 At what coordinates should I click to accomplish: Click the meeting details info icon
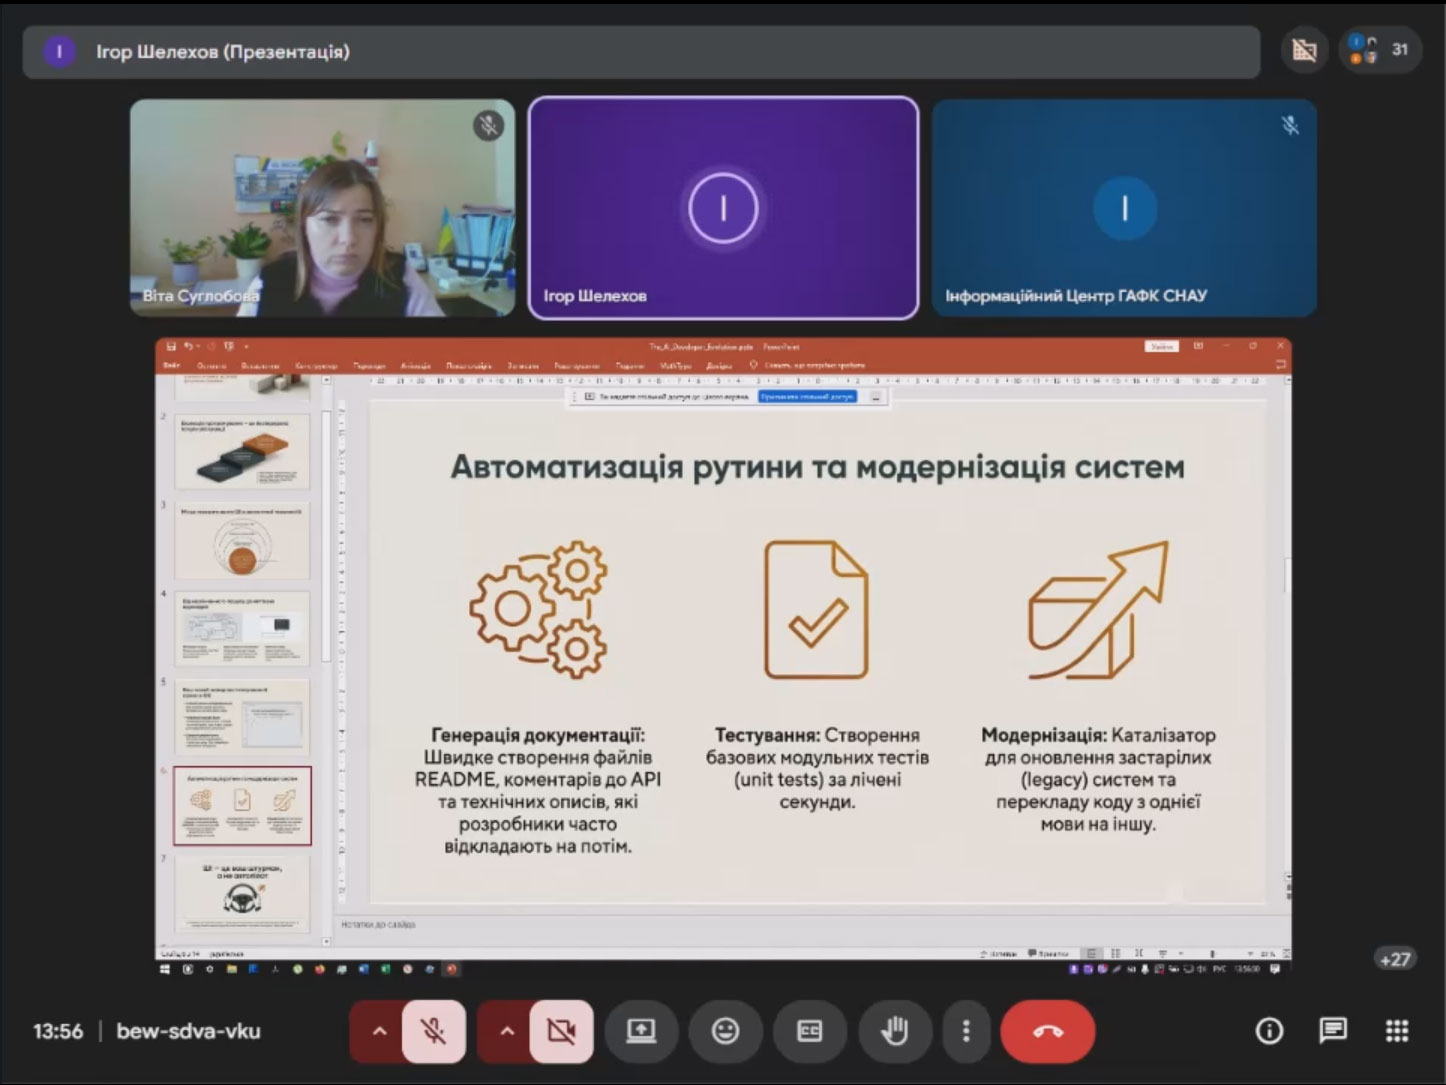point(1268,1031)
